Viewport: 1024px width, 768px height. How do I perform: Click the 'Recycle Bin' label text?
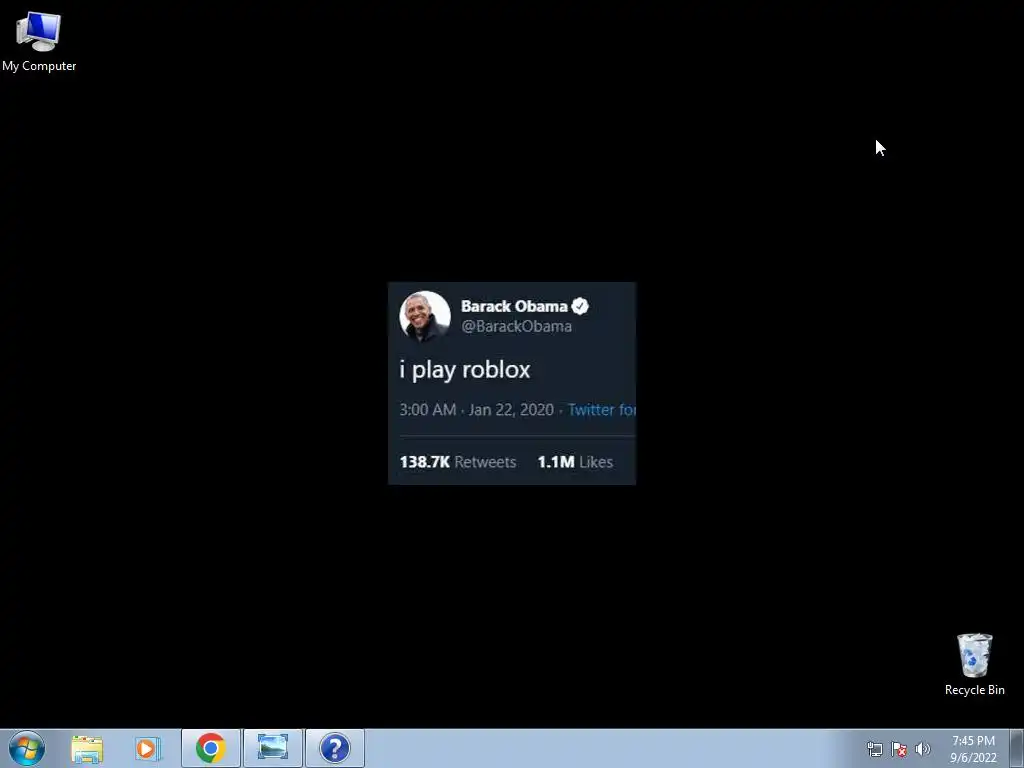[x=974, y=690]
